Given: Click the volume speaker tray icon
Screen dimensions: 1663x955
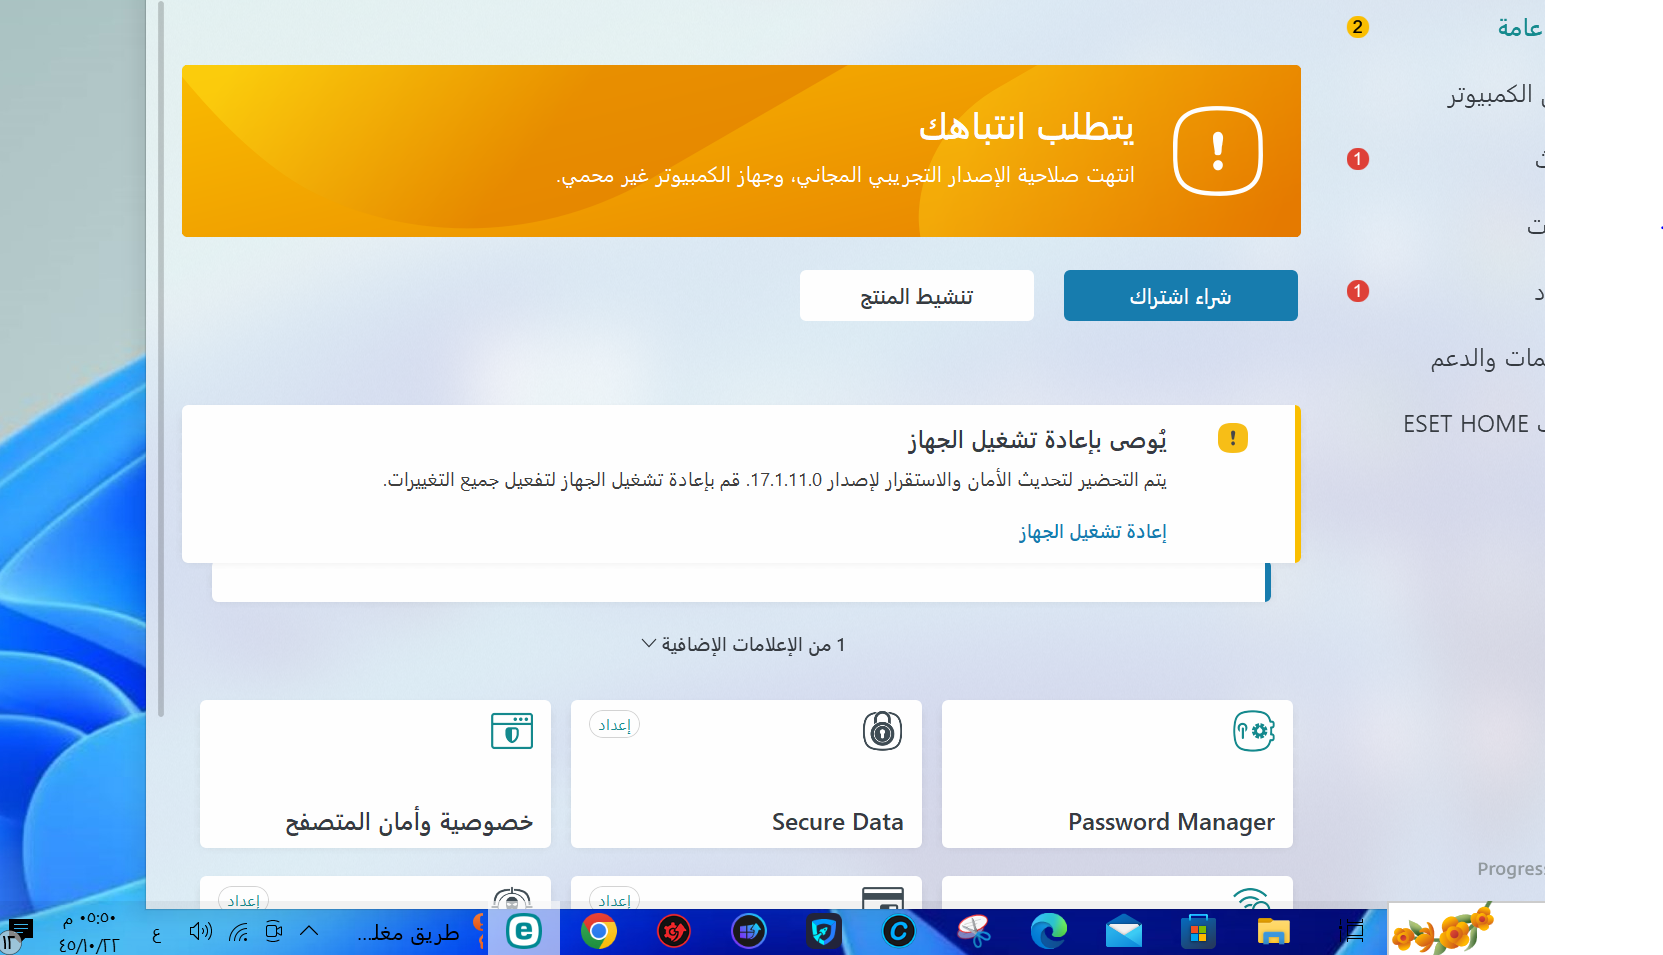Looking at the screenshot, I should click(x=200, y=932).
